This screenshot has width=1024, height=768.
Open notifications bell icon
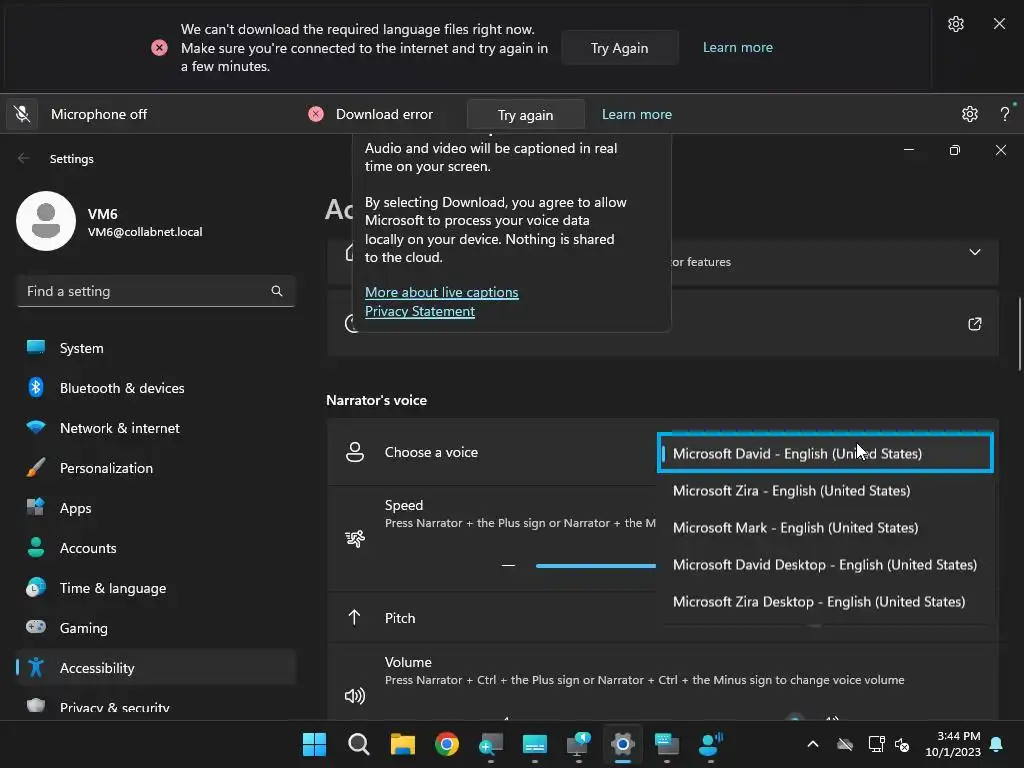click(997, 744)
